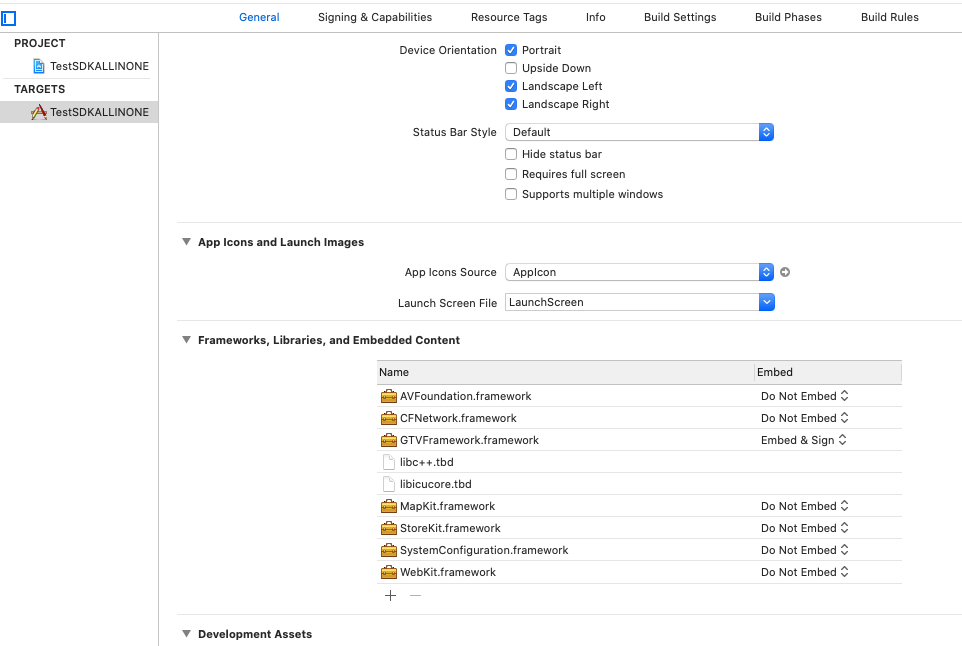Select libc++.tbd row name
Viewport: 962px width, 646px height.
[x=427, y=463]
